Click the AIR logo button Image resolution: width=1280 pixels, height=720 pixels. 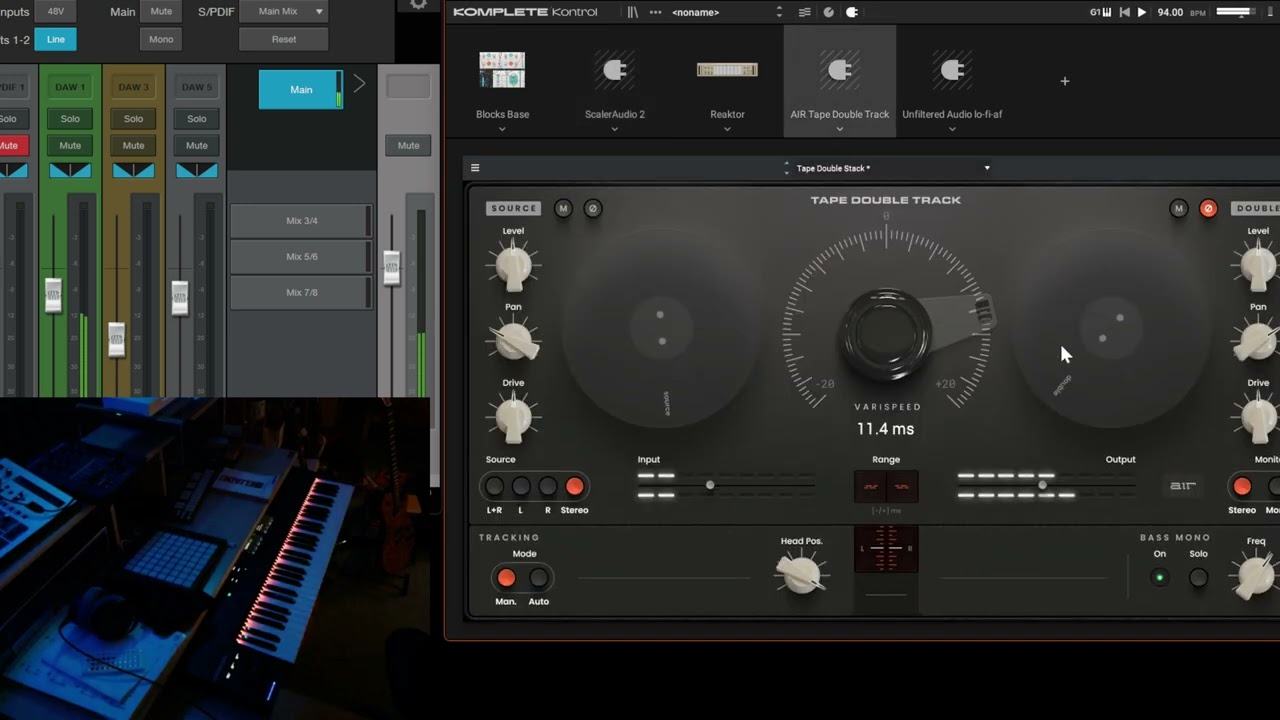[1183, 486]
